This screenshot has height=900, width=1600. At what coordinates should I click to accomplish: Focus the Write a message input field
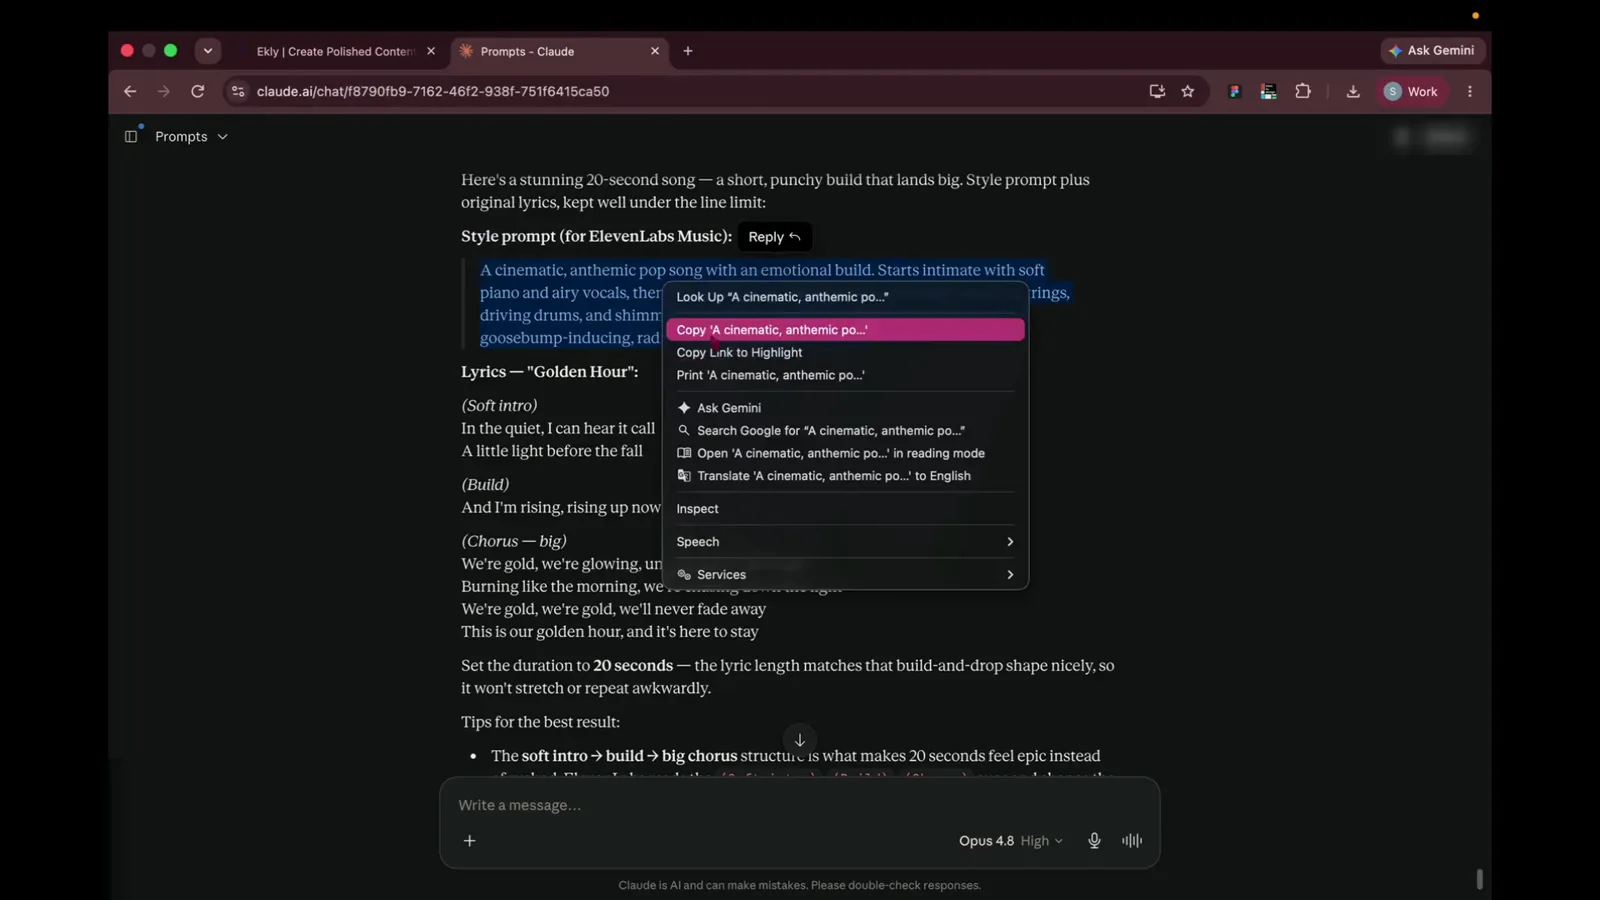point(800,805)
